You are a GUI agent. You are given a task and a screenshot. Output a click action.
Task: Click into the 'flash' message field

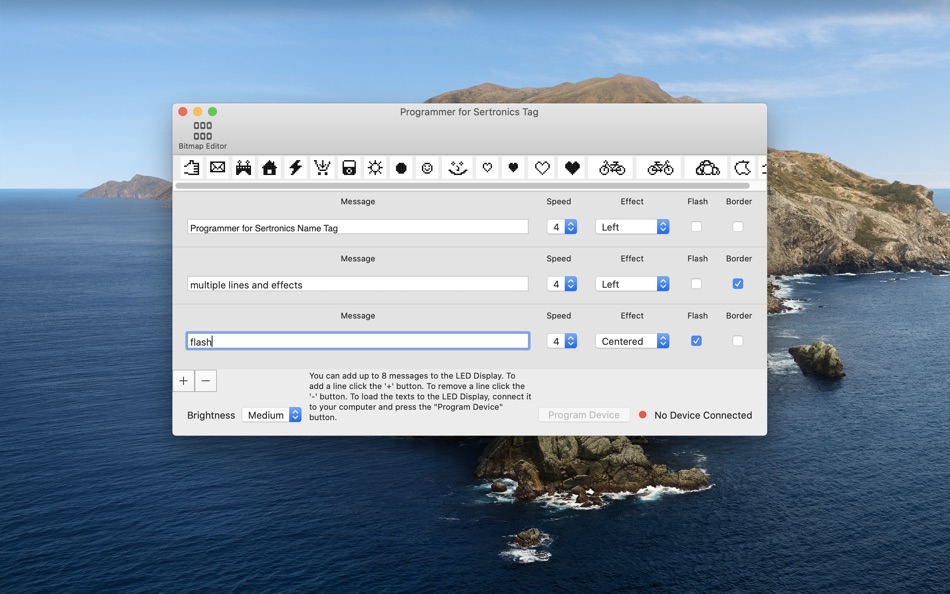(x=357, y=341)
